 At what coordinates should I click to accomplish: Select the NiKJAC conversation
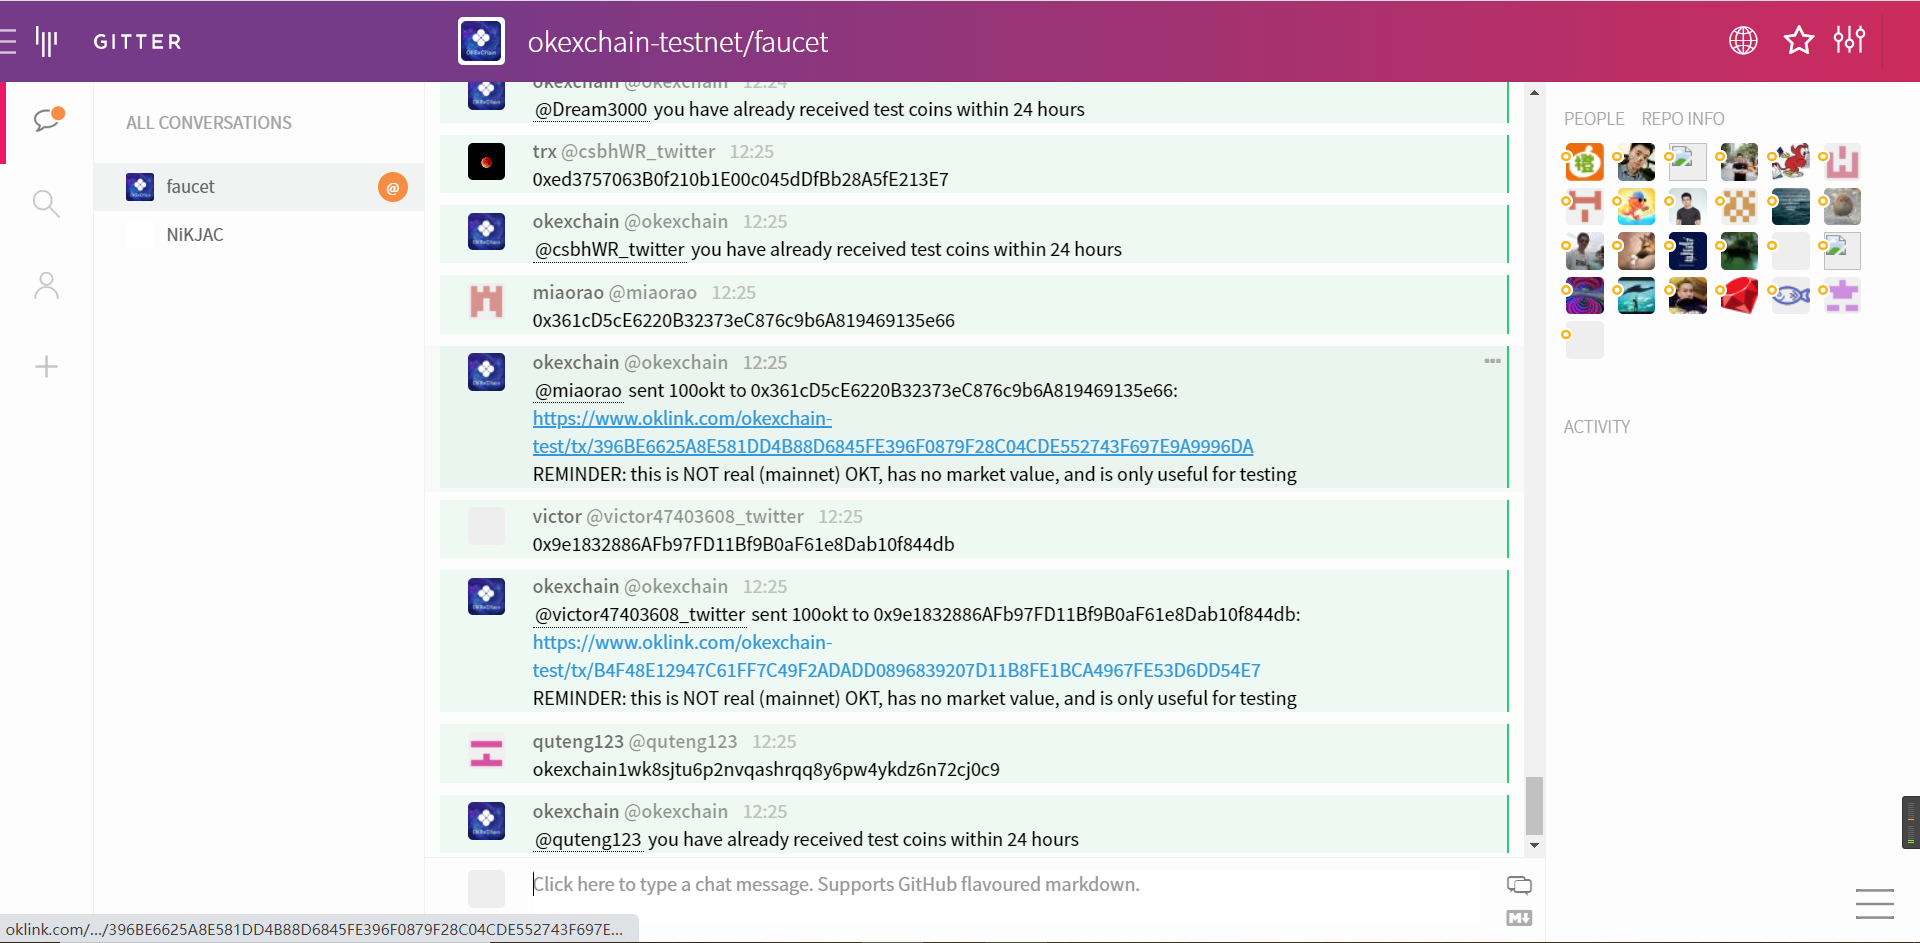point(259,235)
